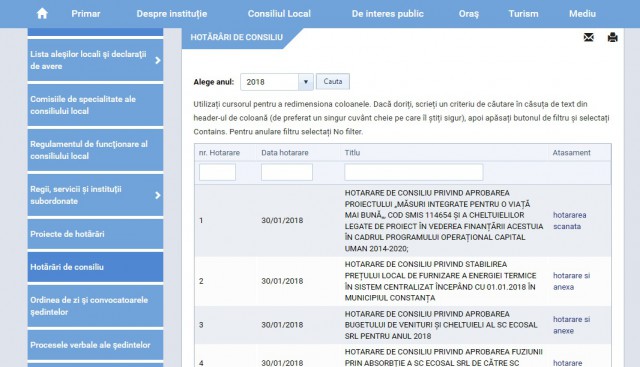Click the Cauta search button
The height and width of the screenshot is (367, 640).
[333, 81]
